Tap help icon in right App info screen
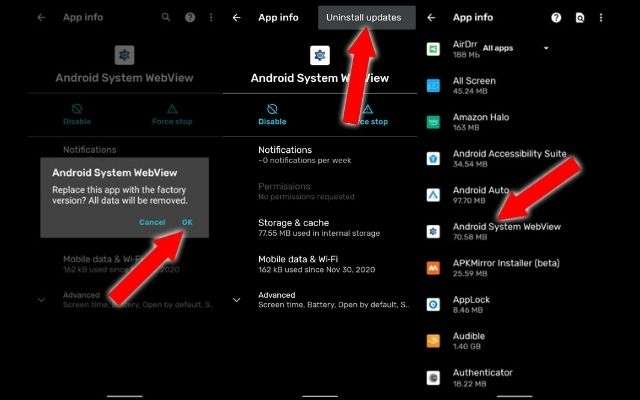 click(x=556, y=18)
